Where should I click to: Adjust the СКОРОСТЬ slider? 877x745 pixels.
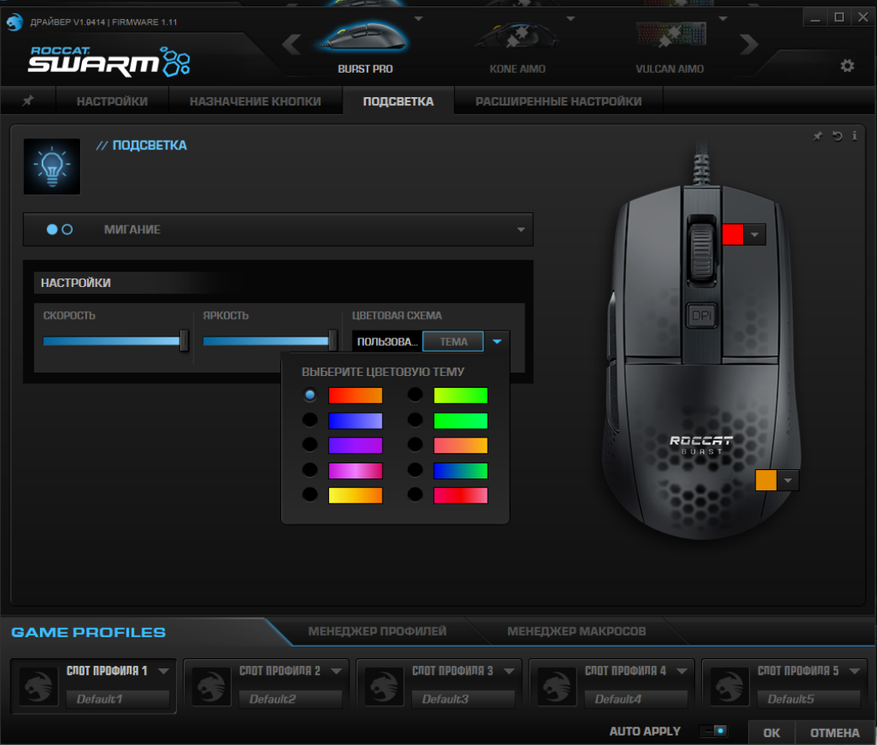[x=116, y=341]
